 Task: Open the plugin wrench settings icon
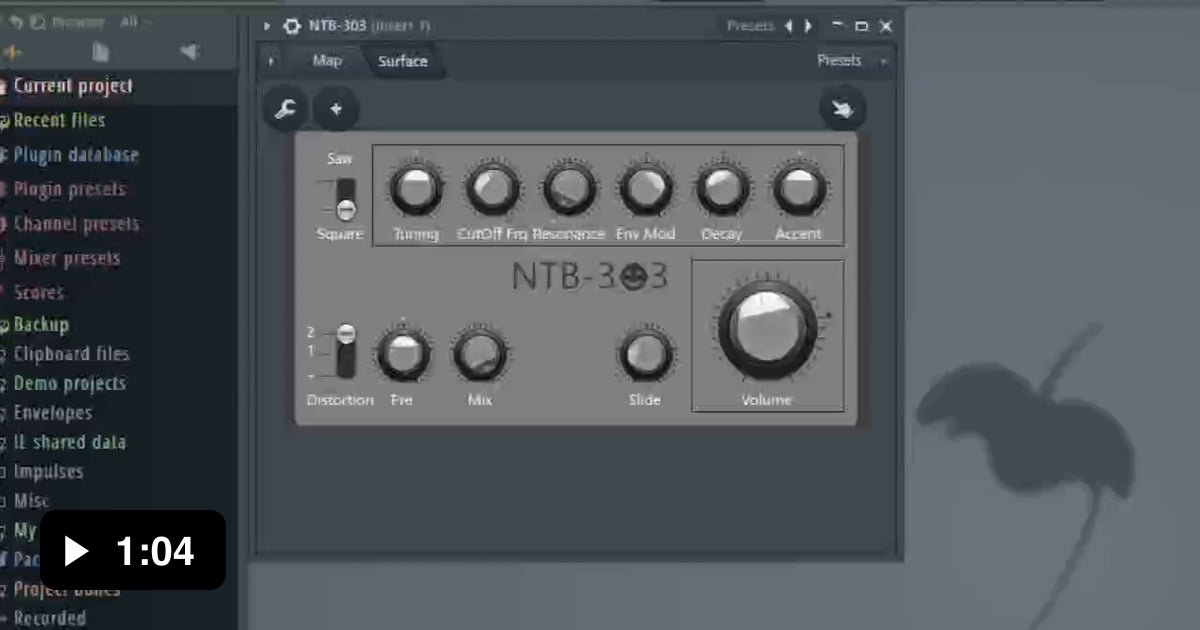[286, 108]
